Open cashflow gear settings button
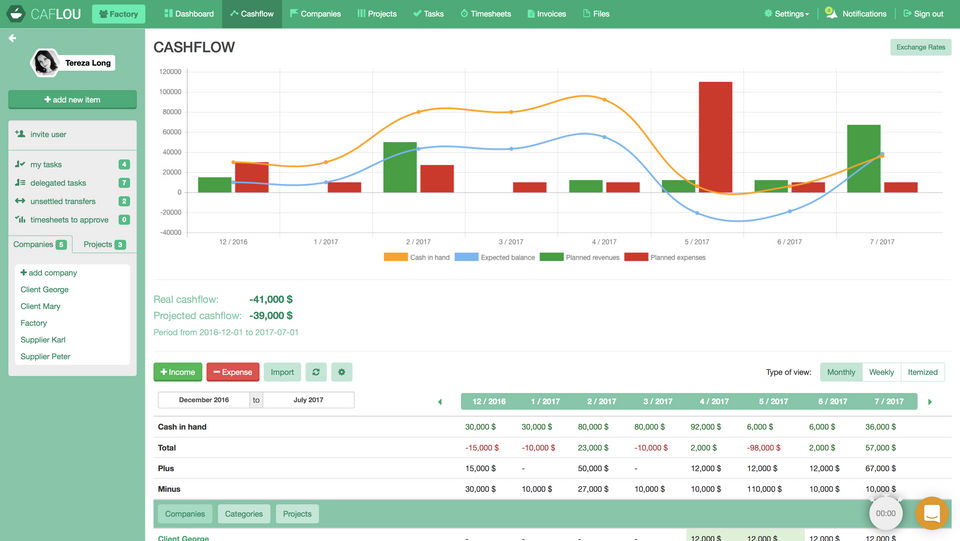Screen dimensions: 960x541 [x=342, y=371]
